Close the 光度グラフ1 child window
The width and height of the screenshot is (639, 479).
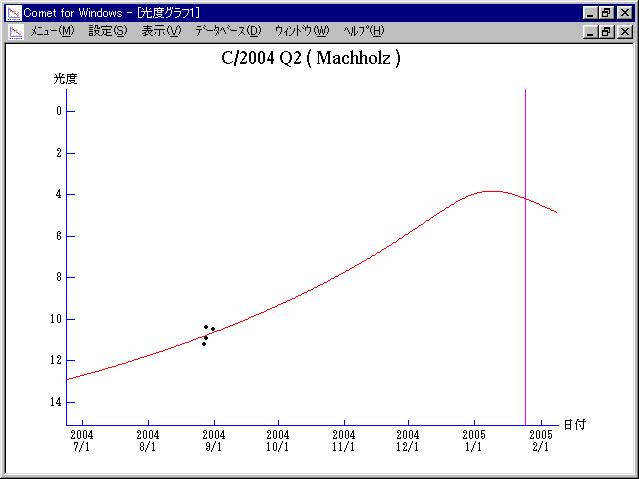coord(624,31)
